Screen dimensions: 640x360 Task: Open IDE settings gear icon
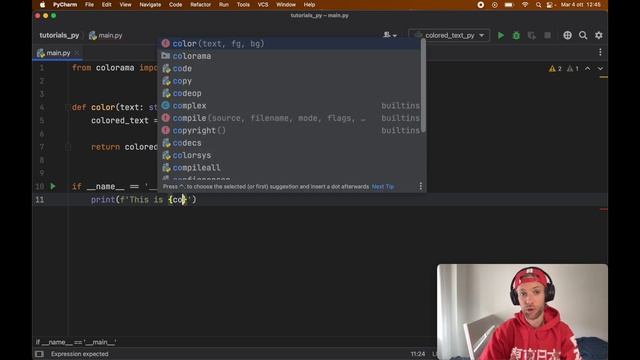click(598, 36)
